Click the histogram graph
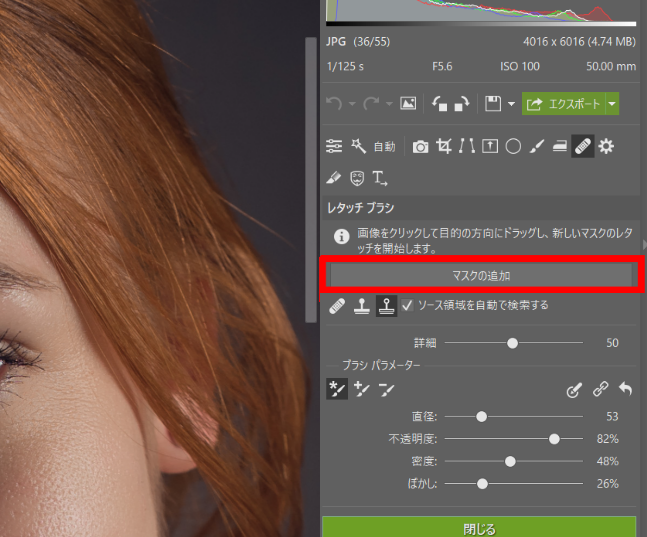Screen dimensions: 647x537 (481, 11)
